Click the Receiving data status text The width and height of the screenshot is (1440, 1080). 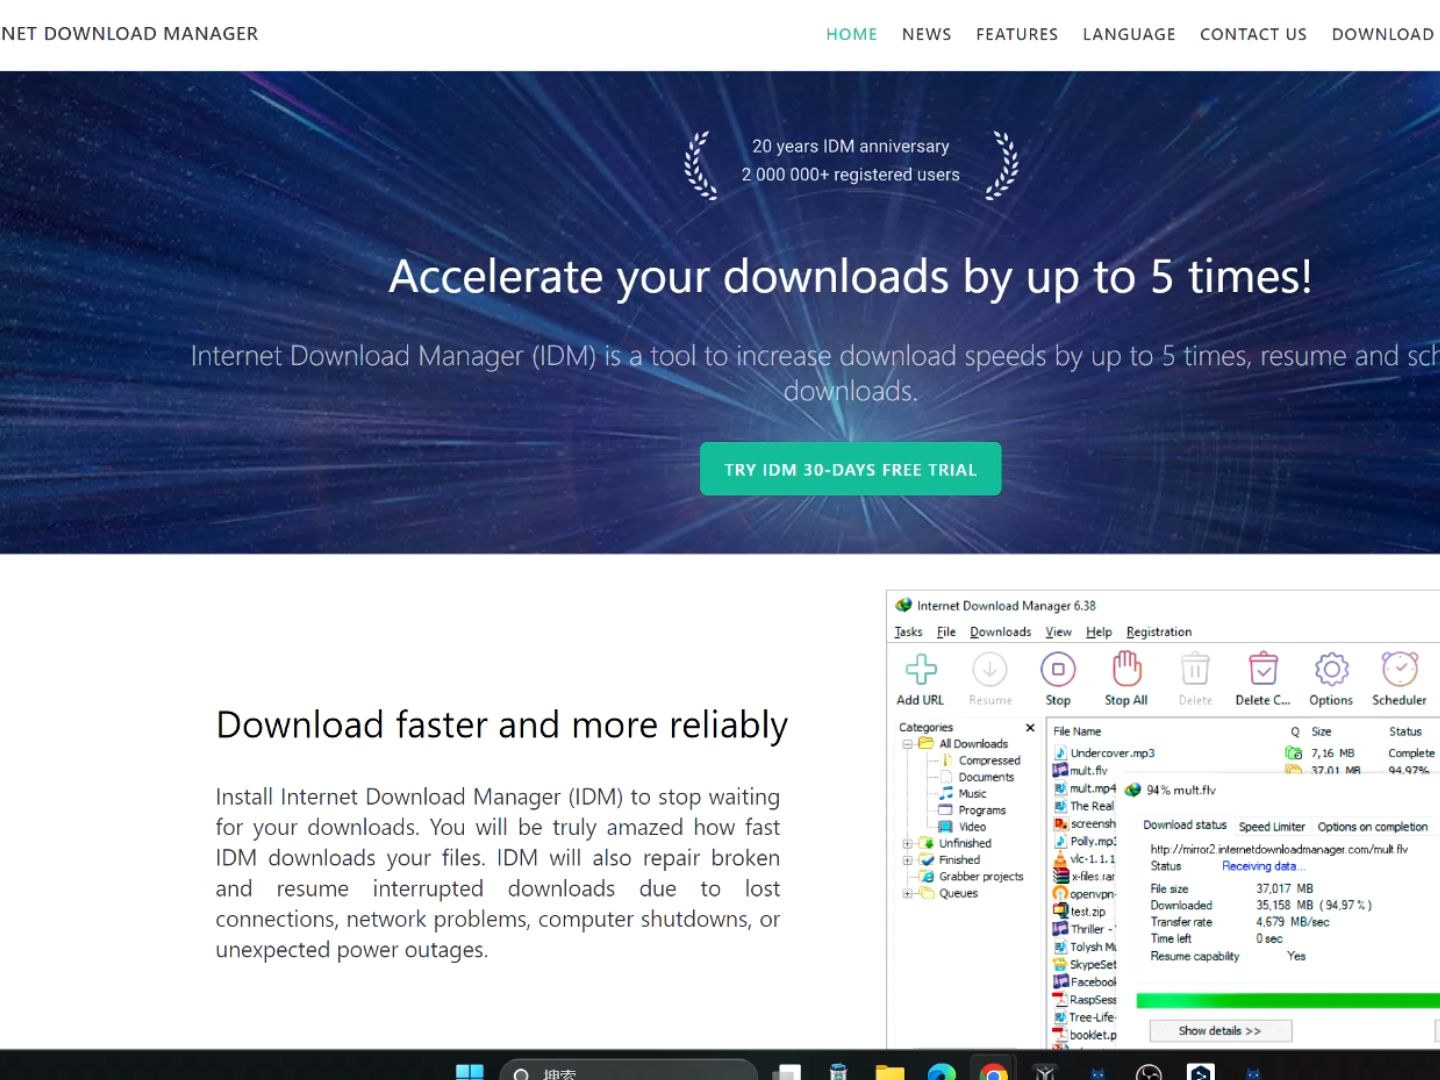click(1263, 867)
